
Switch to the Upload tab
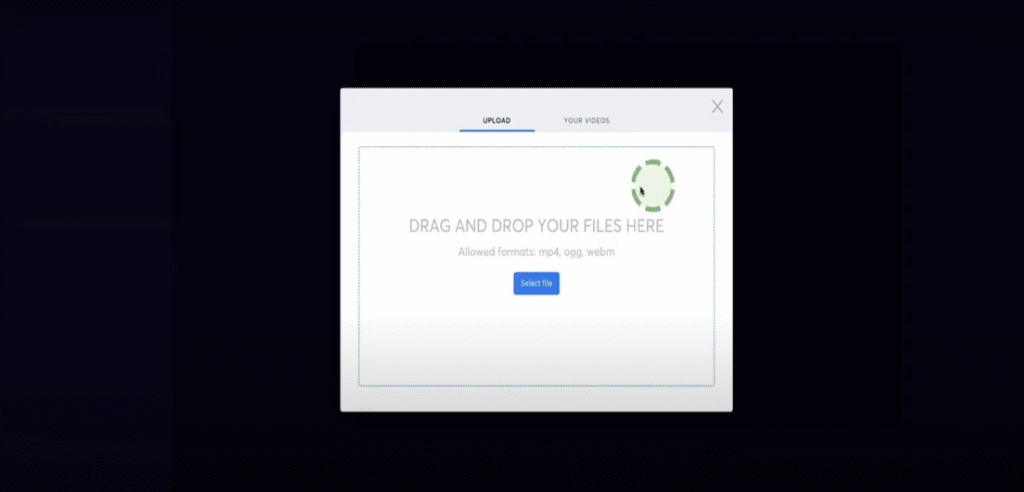click(496, 121)
